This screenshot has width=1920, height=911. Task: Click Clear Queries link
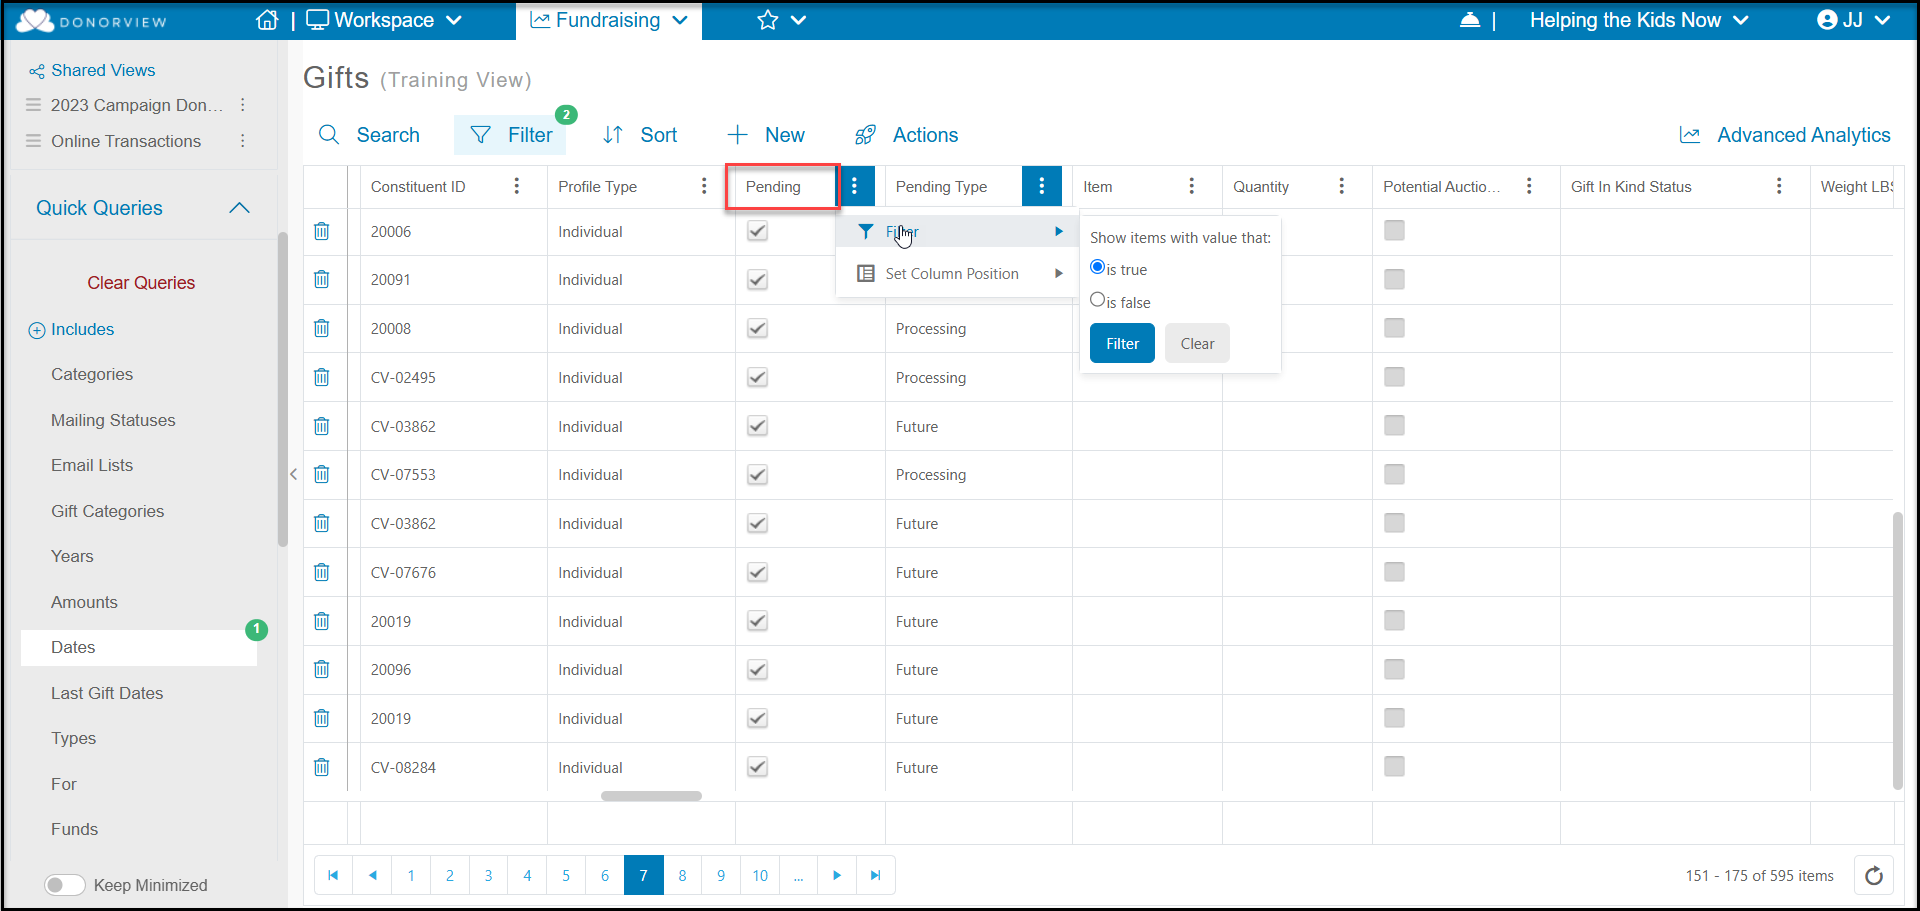141,283
